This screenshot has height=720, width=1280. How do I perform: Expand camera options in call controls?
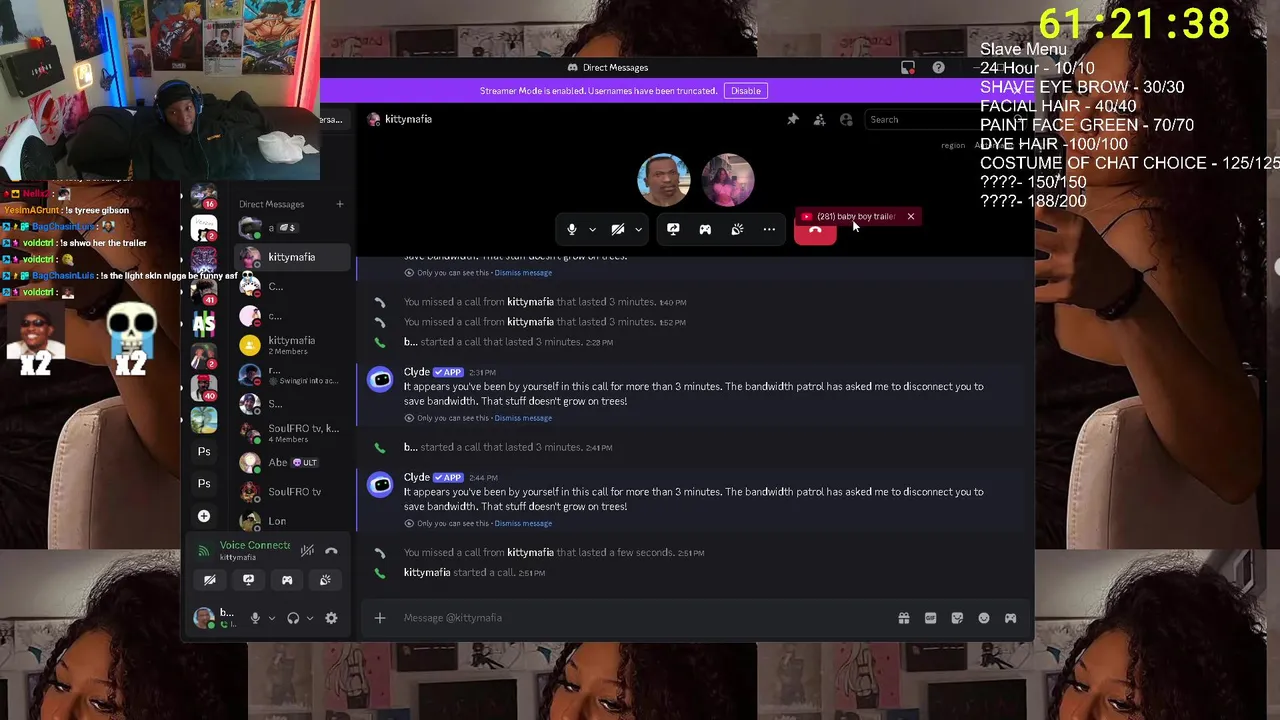(638, 229)
